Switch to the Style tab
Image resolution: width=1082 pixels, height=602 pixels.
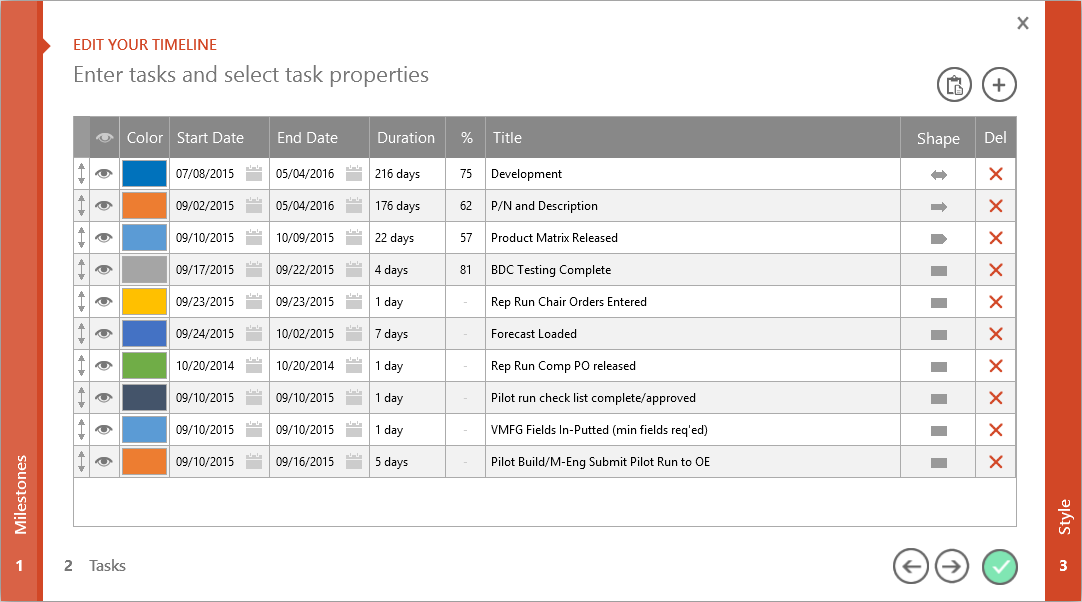point(1063,518)
